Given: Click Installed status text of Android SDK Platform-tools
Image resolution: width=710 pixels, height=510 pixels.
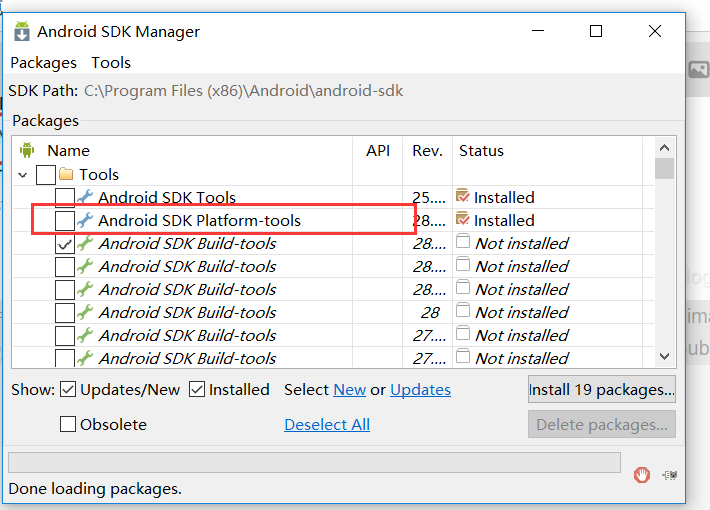Looking at the screenshot, I should point(504,221).
